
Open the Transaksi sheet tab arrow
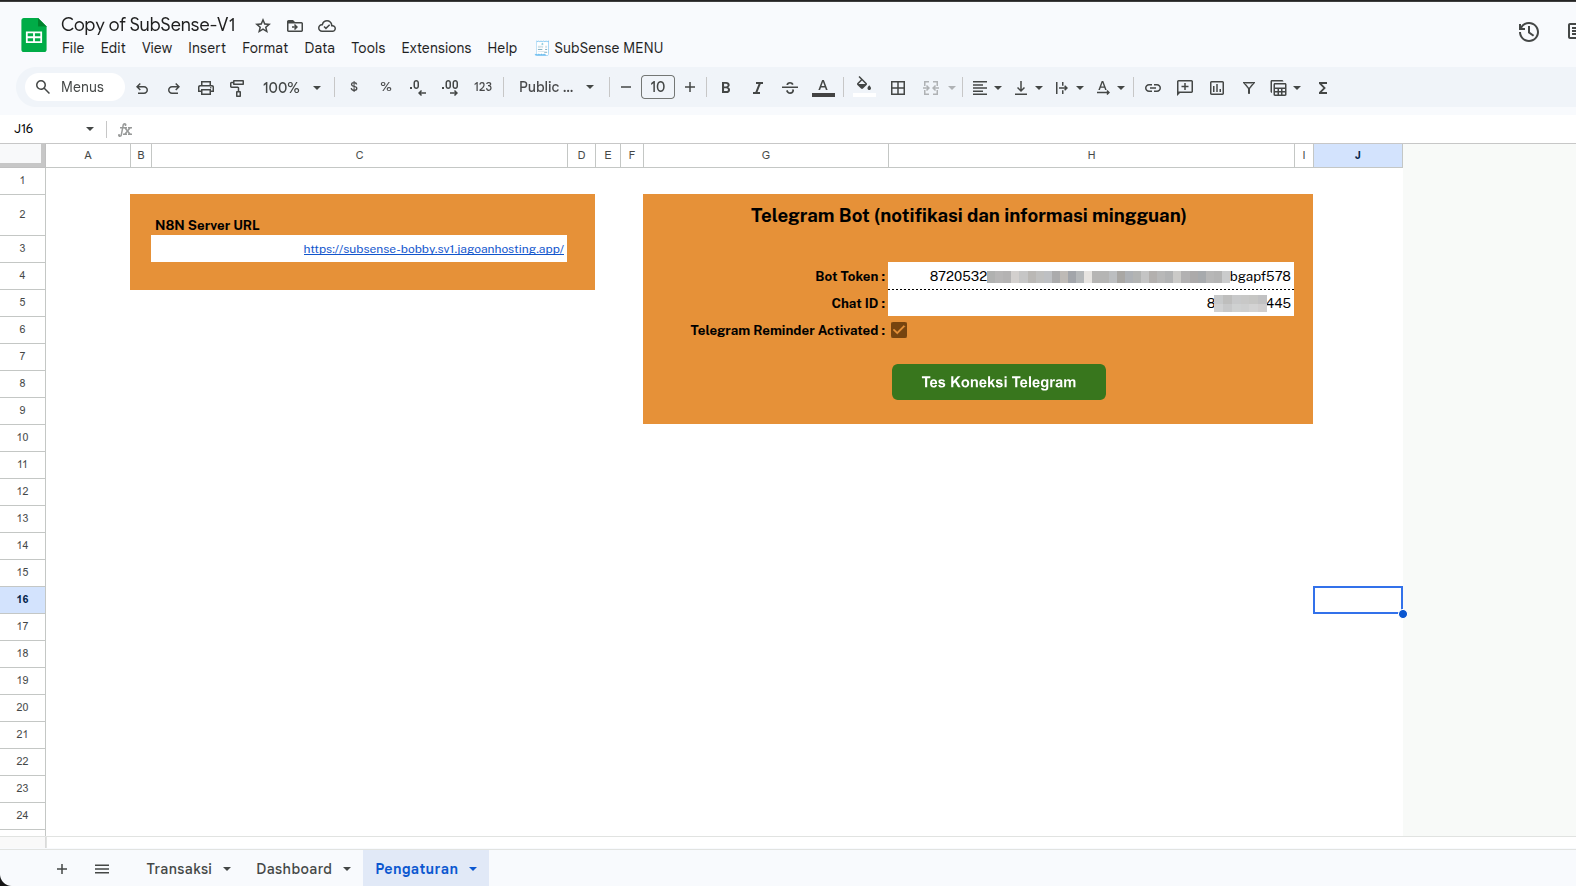click(227, 869)
